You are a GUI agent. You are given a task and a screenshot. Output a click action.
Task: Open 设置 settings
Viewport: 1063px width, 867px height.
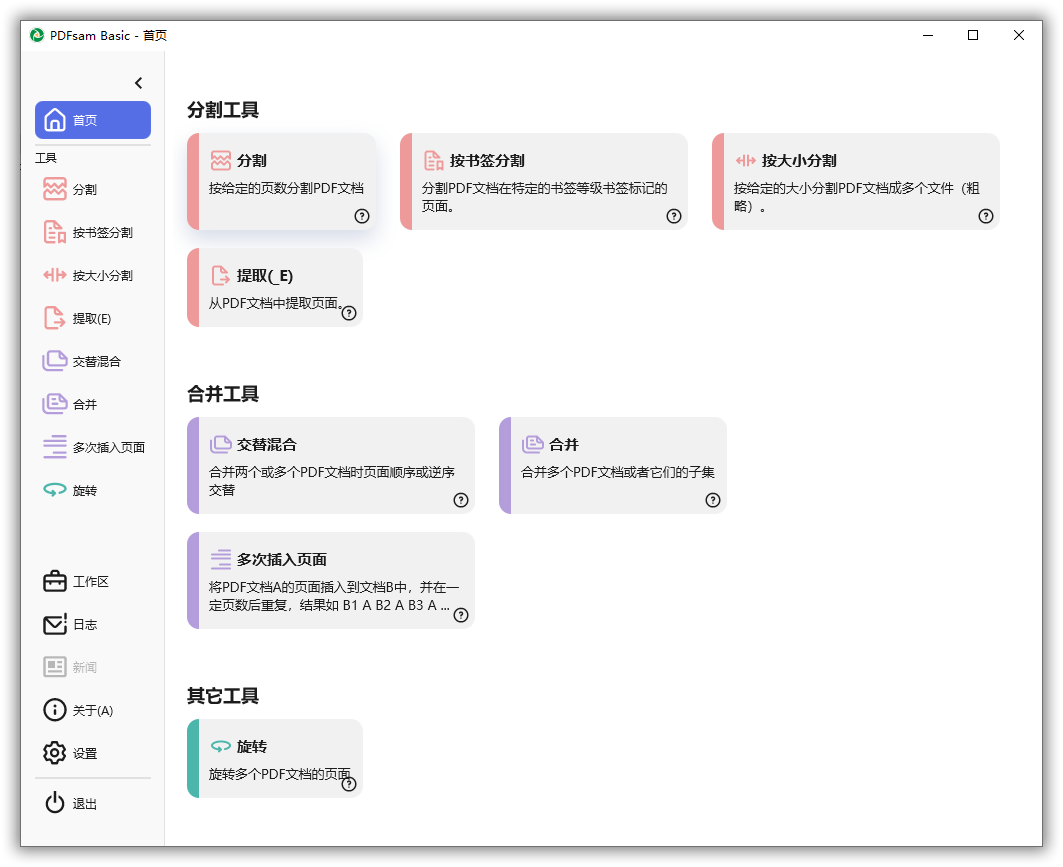(84, 753)
